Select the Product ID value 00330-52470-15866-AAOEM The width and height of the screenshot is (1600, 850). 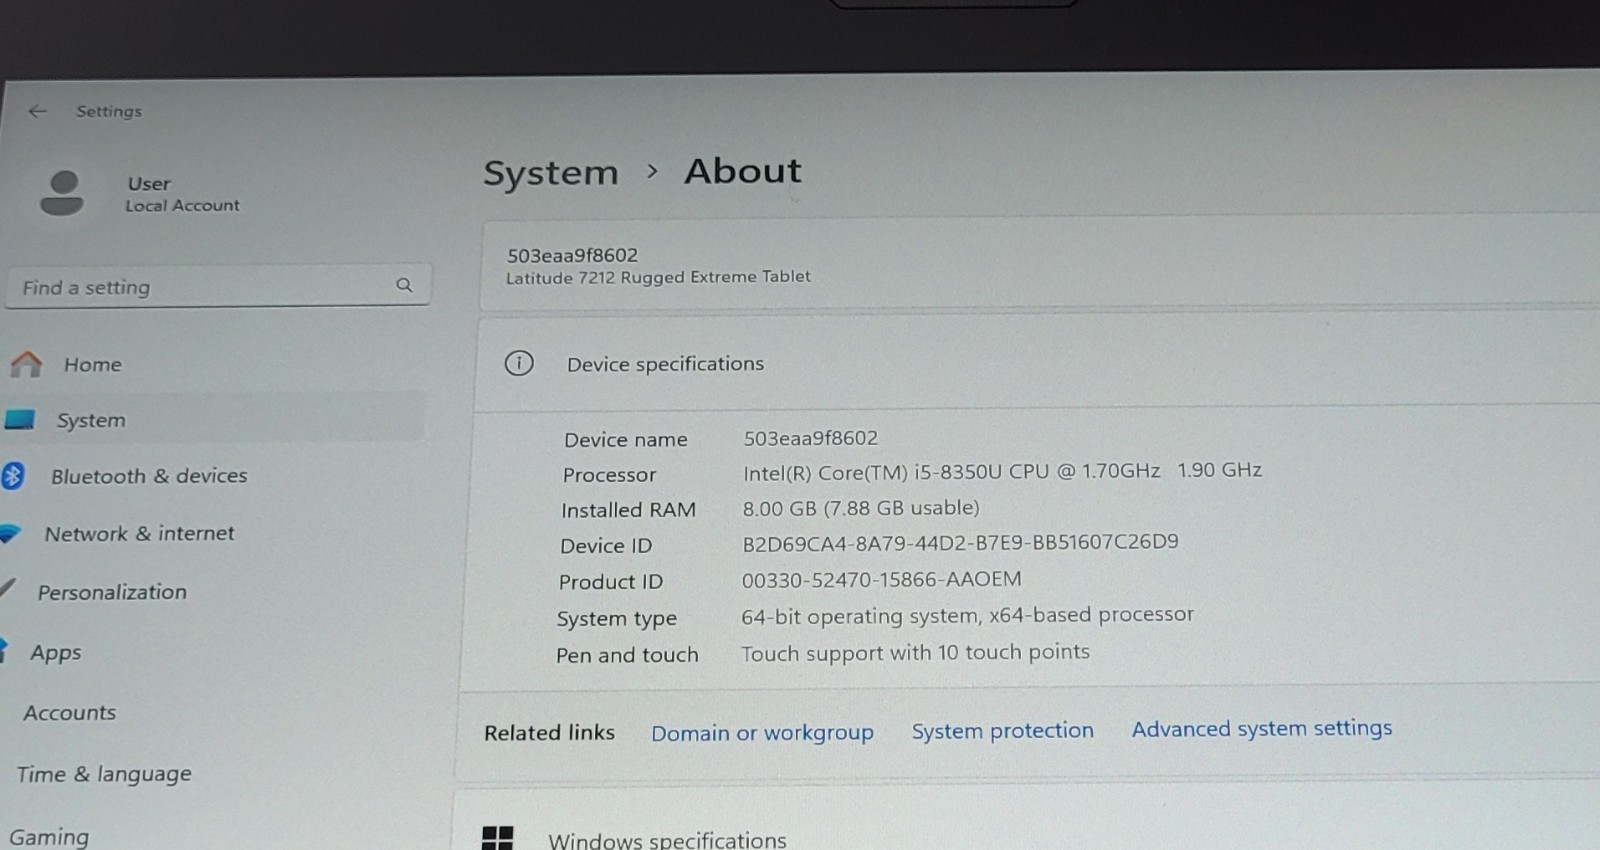881,579
